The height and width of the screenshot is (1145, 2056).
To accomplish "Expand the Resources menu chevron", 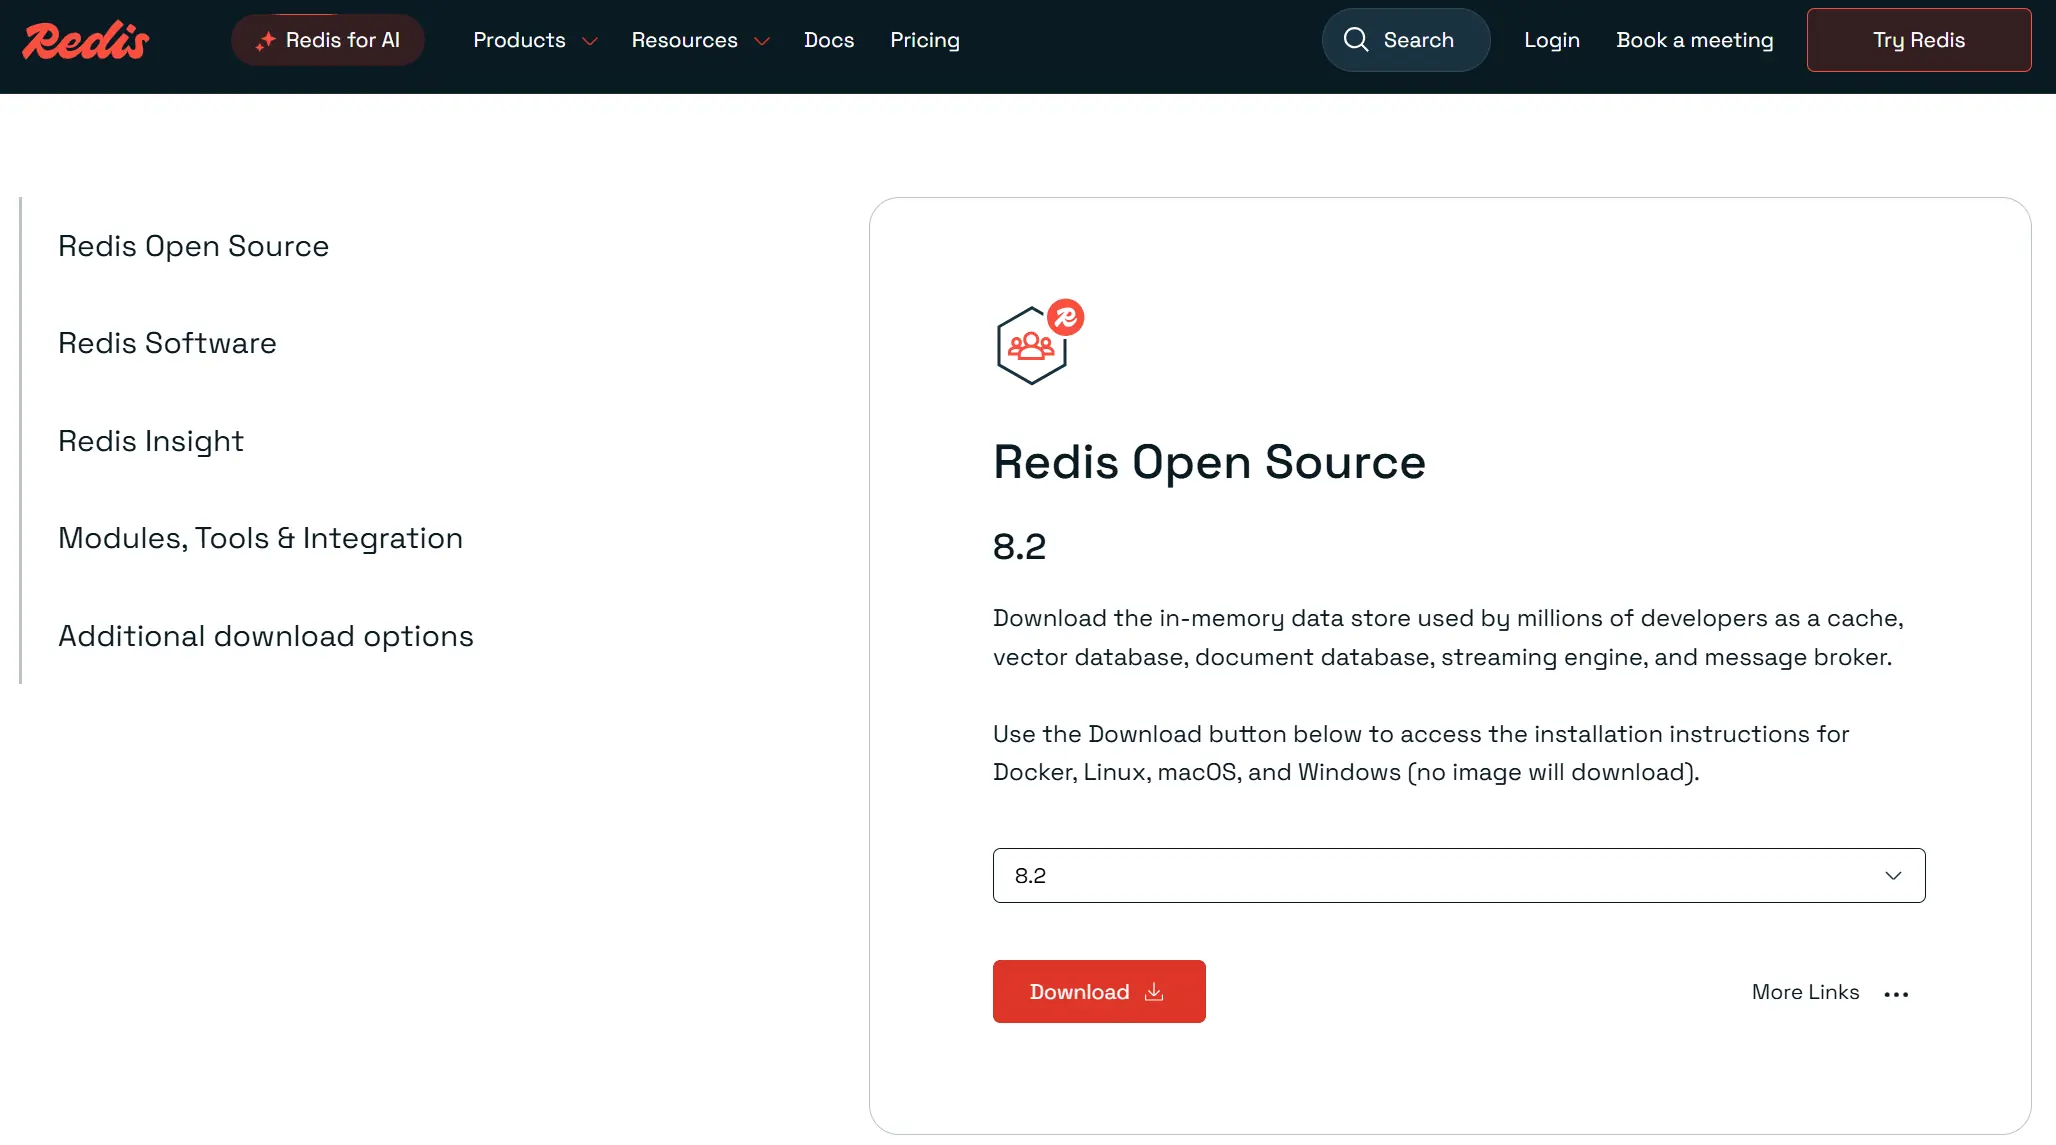I will (x=762, y=41).
